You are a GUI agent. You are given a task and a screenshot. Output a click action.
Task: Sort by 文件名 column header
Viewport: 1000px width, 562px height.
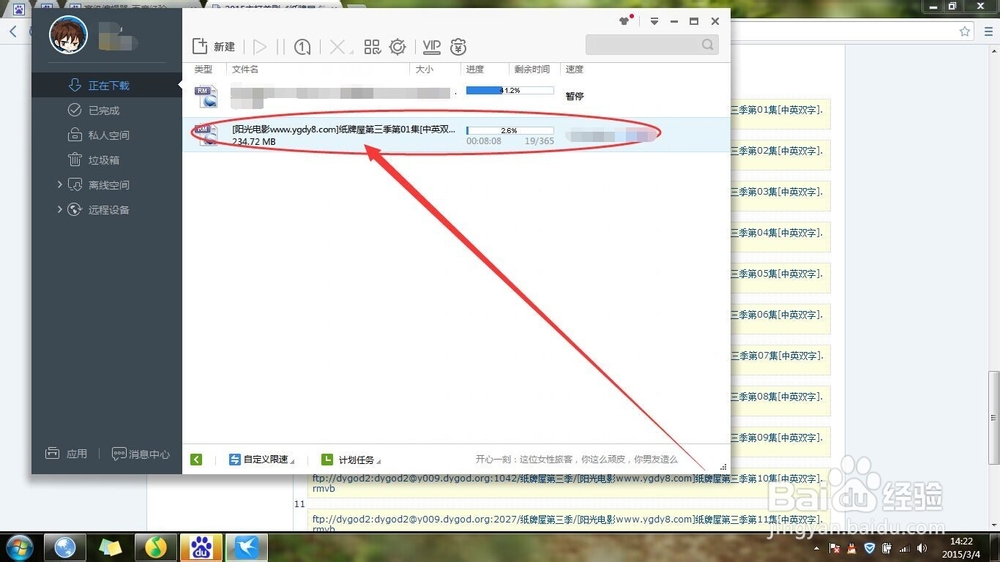tap(245, 69)
